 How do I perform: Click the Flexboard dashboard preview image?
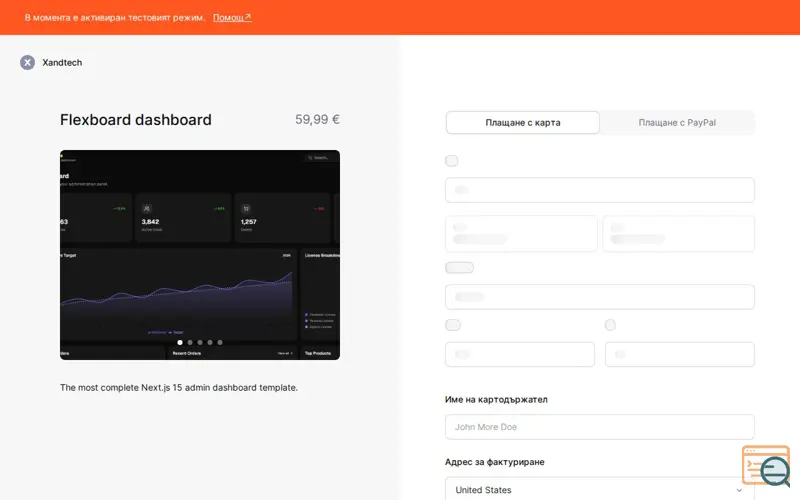tap(200, 255)
